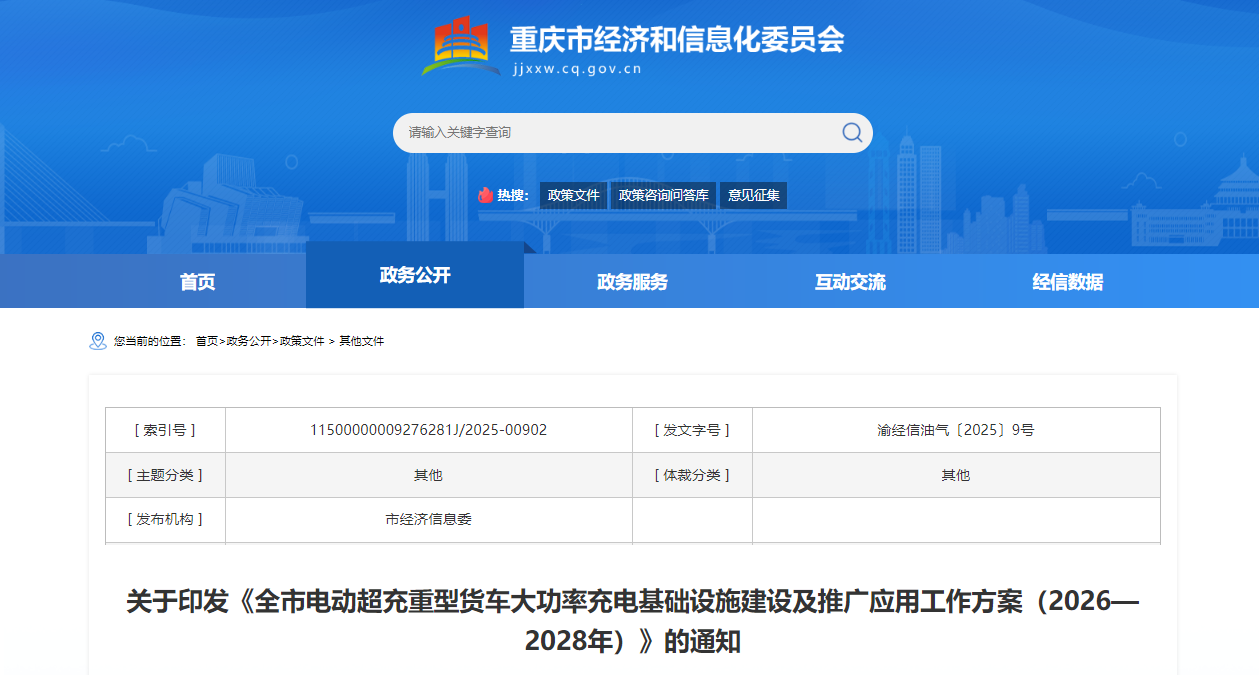Click the document number 渝经信油气〔2025〕9号
1259x675 pixels.
[955, 430]
